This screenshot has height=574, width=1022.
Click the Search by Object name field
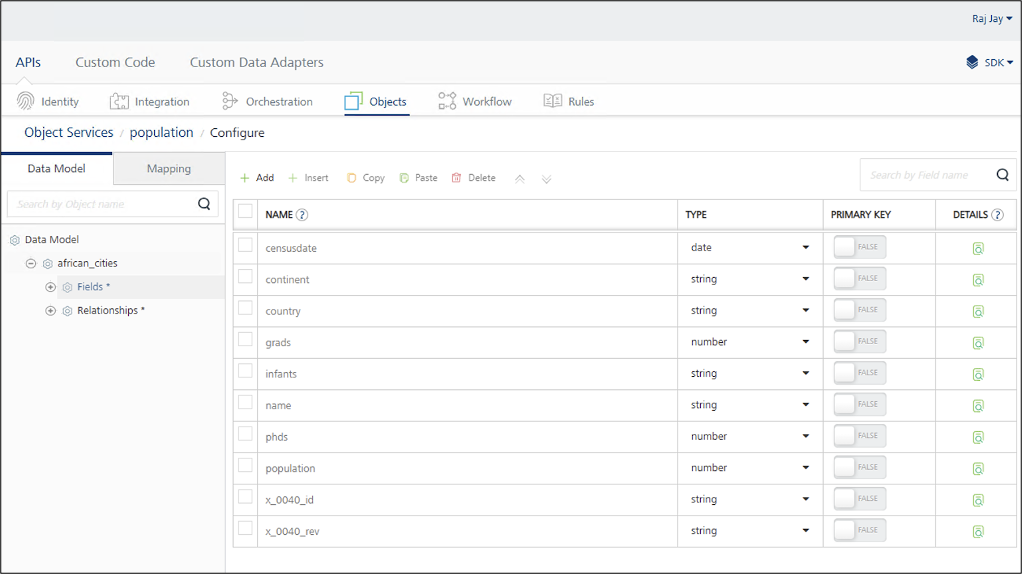[102, 204]
